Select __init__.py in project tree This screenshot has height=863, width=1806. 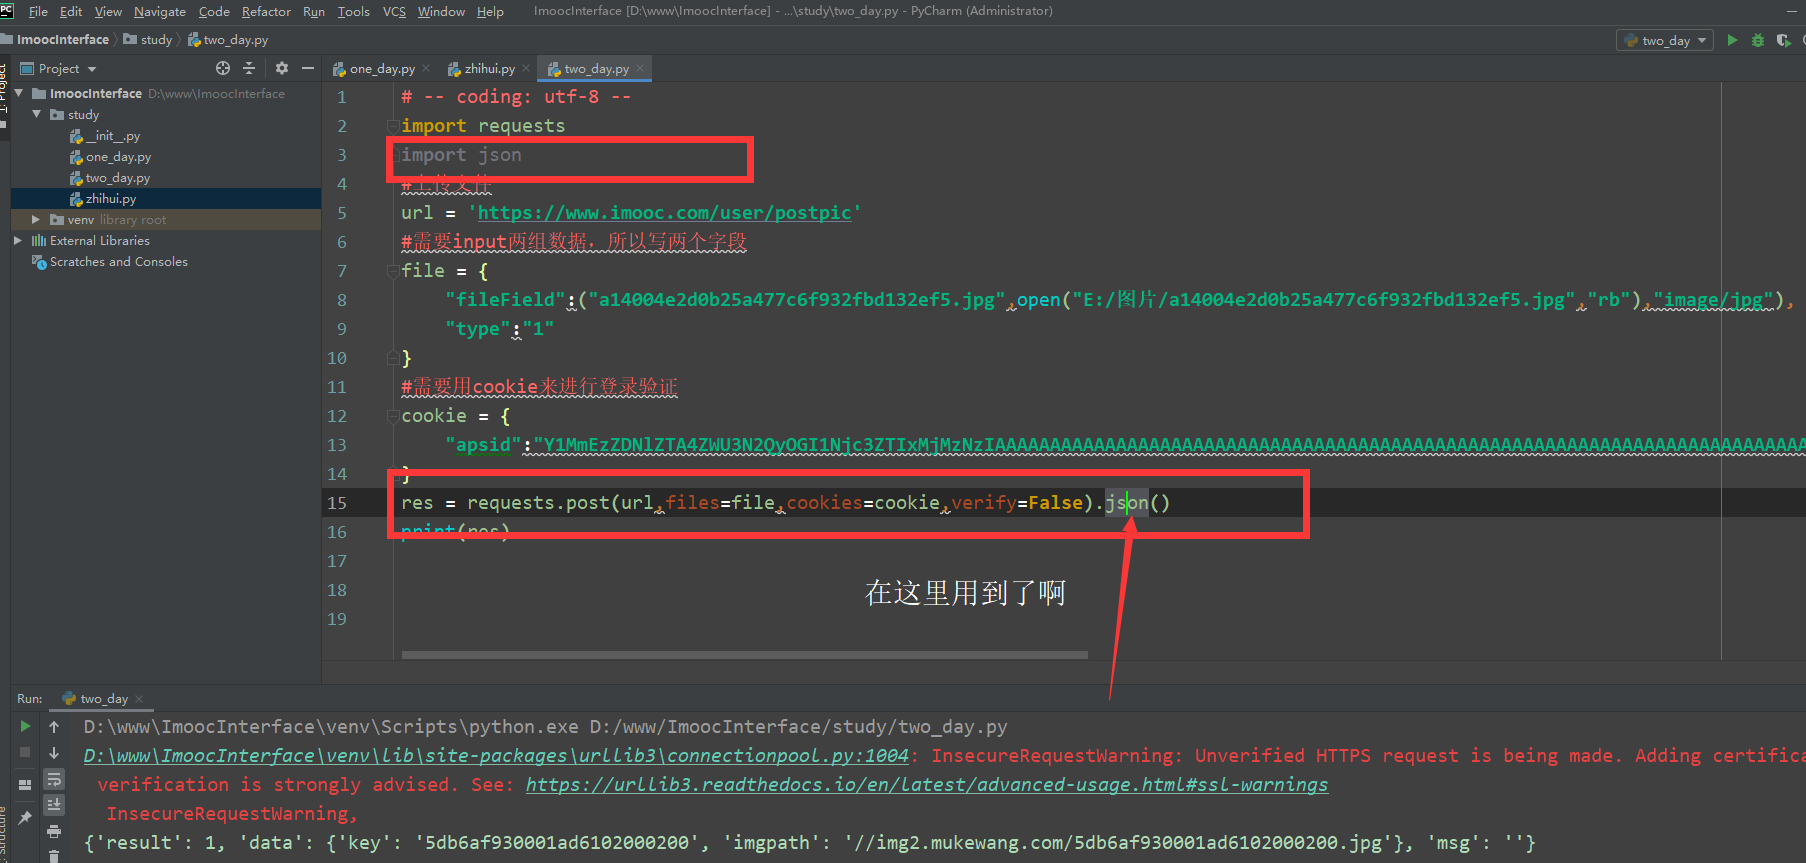pyautogui.click(x=105, y=135)
